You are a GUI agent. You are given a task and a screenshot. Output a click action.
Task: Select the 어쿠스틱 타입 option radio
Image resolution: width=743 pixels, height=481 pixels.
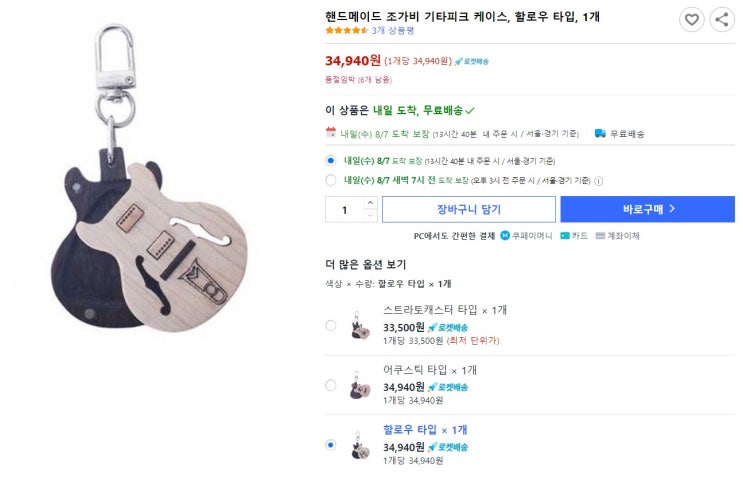pyautogui.click(x=331, y=385)
